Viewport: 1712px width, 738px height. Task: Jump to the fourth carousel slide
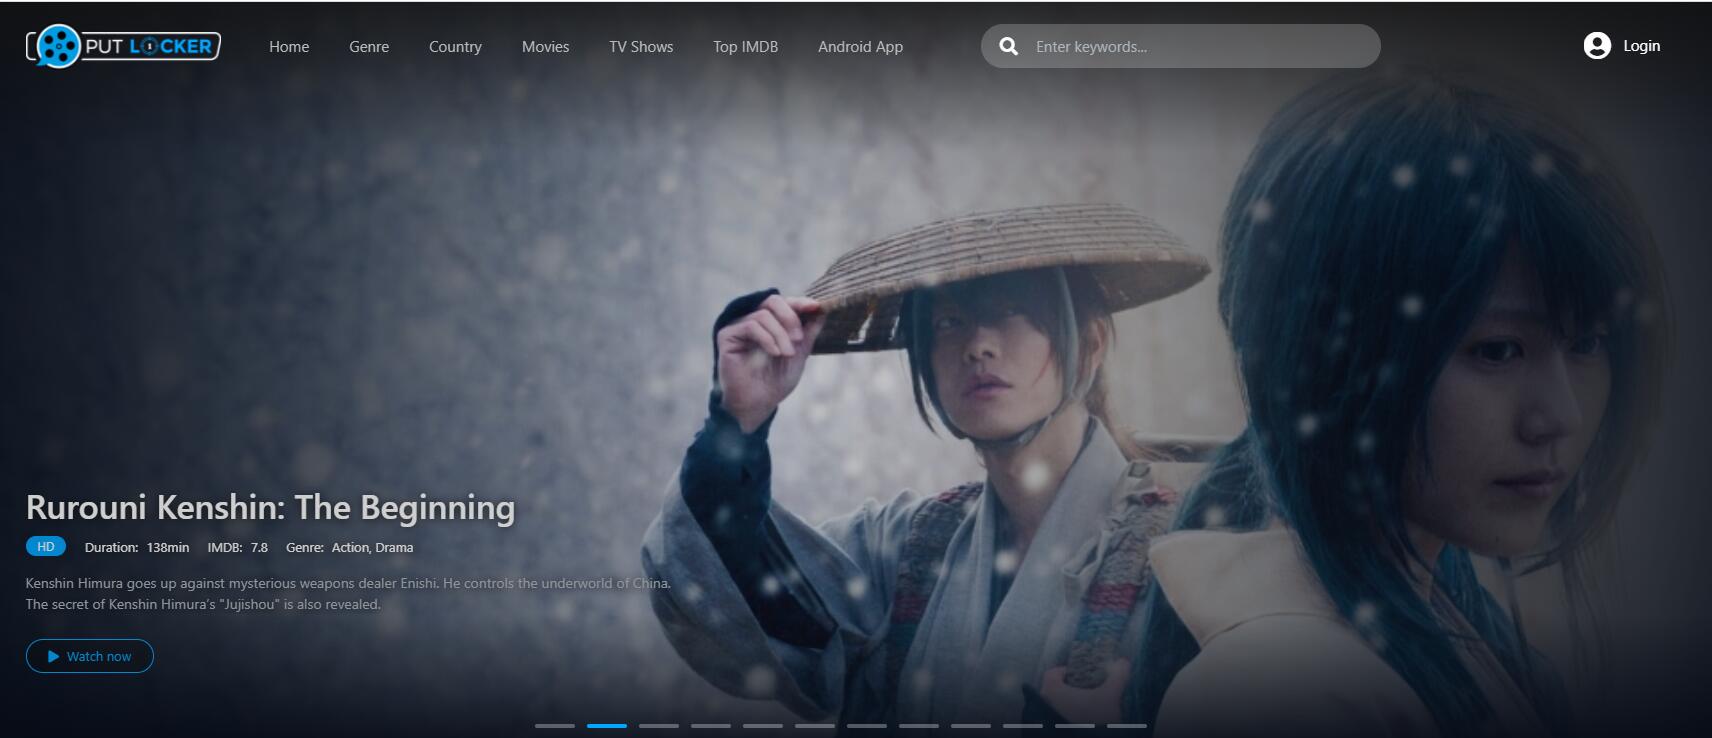pyautogui.click(x=711, y=725)
